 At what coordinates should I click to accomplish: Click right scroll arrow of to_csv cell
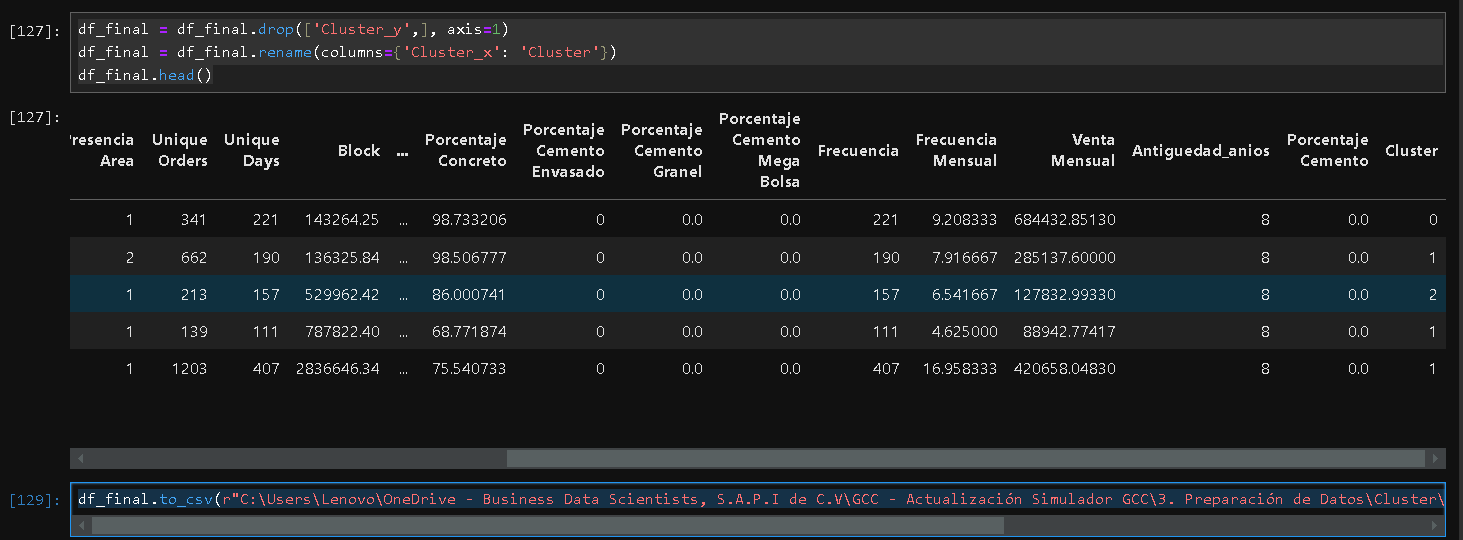pyautogui.click(x=1436, y=525)
